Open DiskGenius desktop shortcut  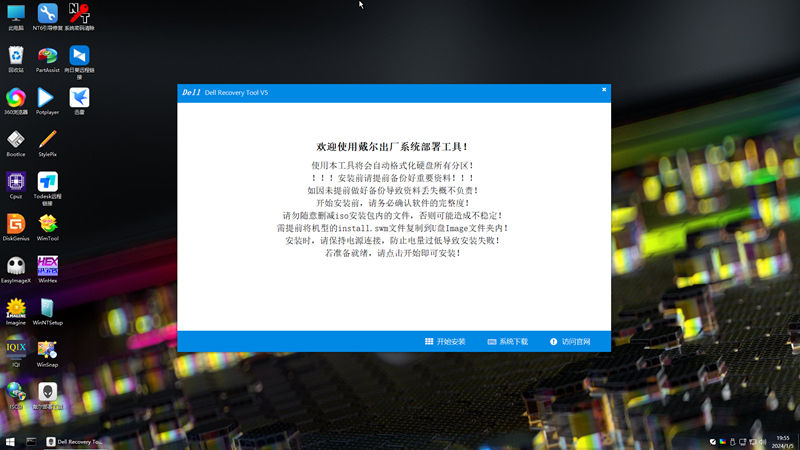pyautogui.click(x=16, y=227)
